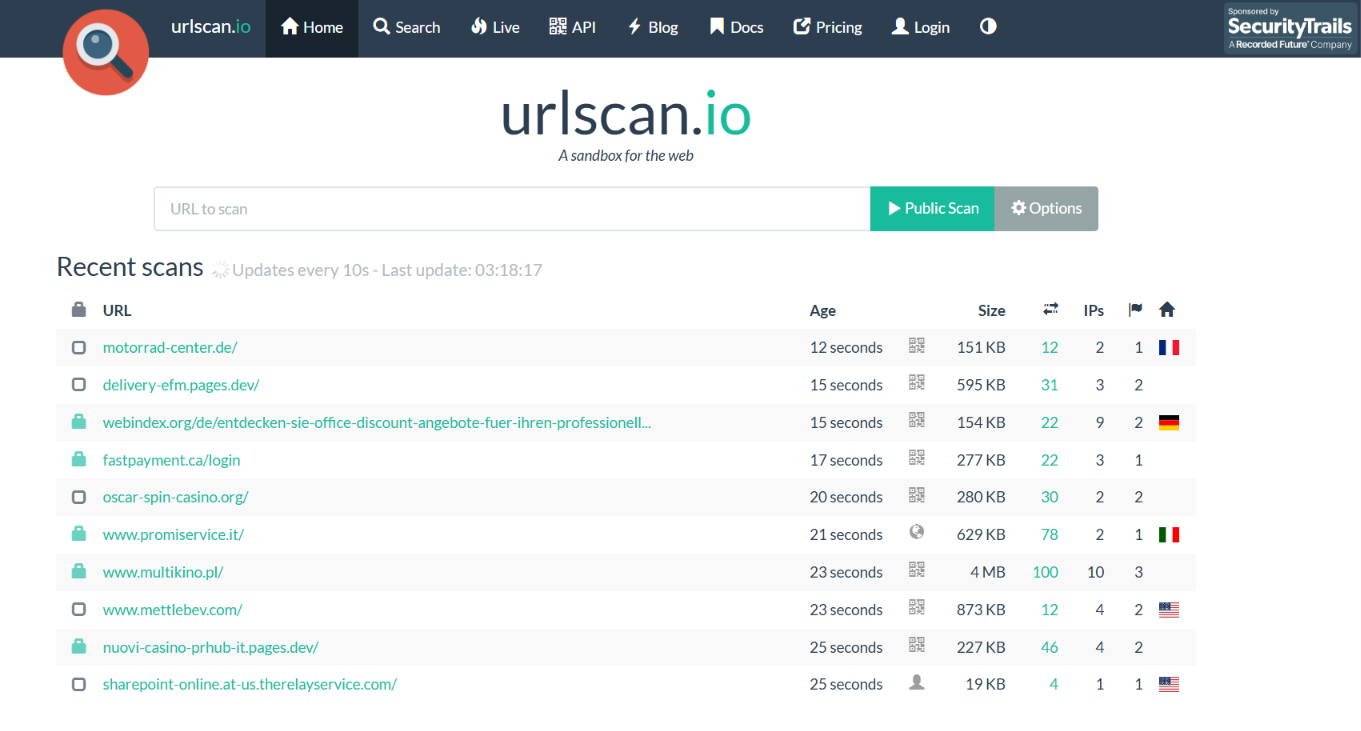
Task: Click the QR icon for nuovi-casino-prhub-it.pages.dev
Action: 917,645
